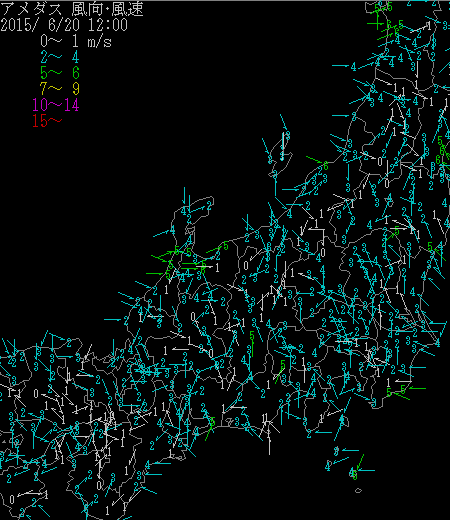Click the white 0 marker at bottom-left corner

(x=12, y=499)
